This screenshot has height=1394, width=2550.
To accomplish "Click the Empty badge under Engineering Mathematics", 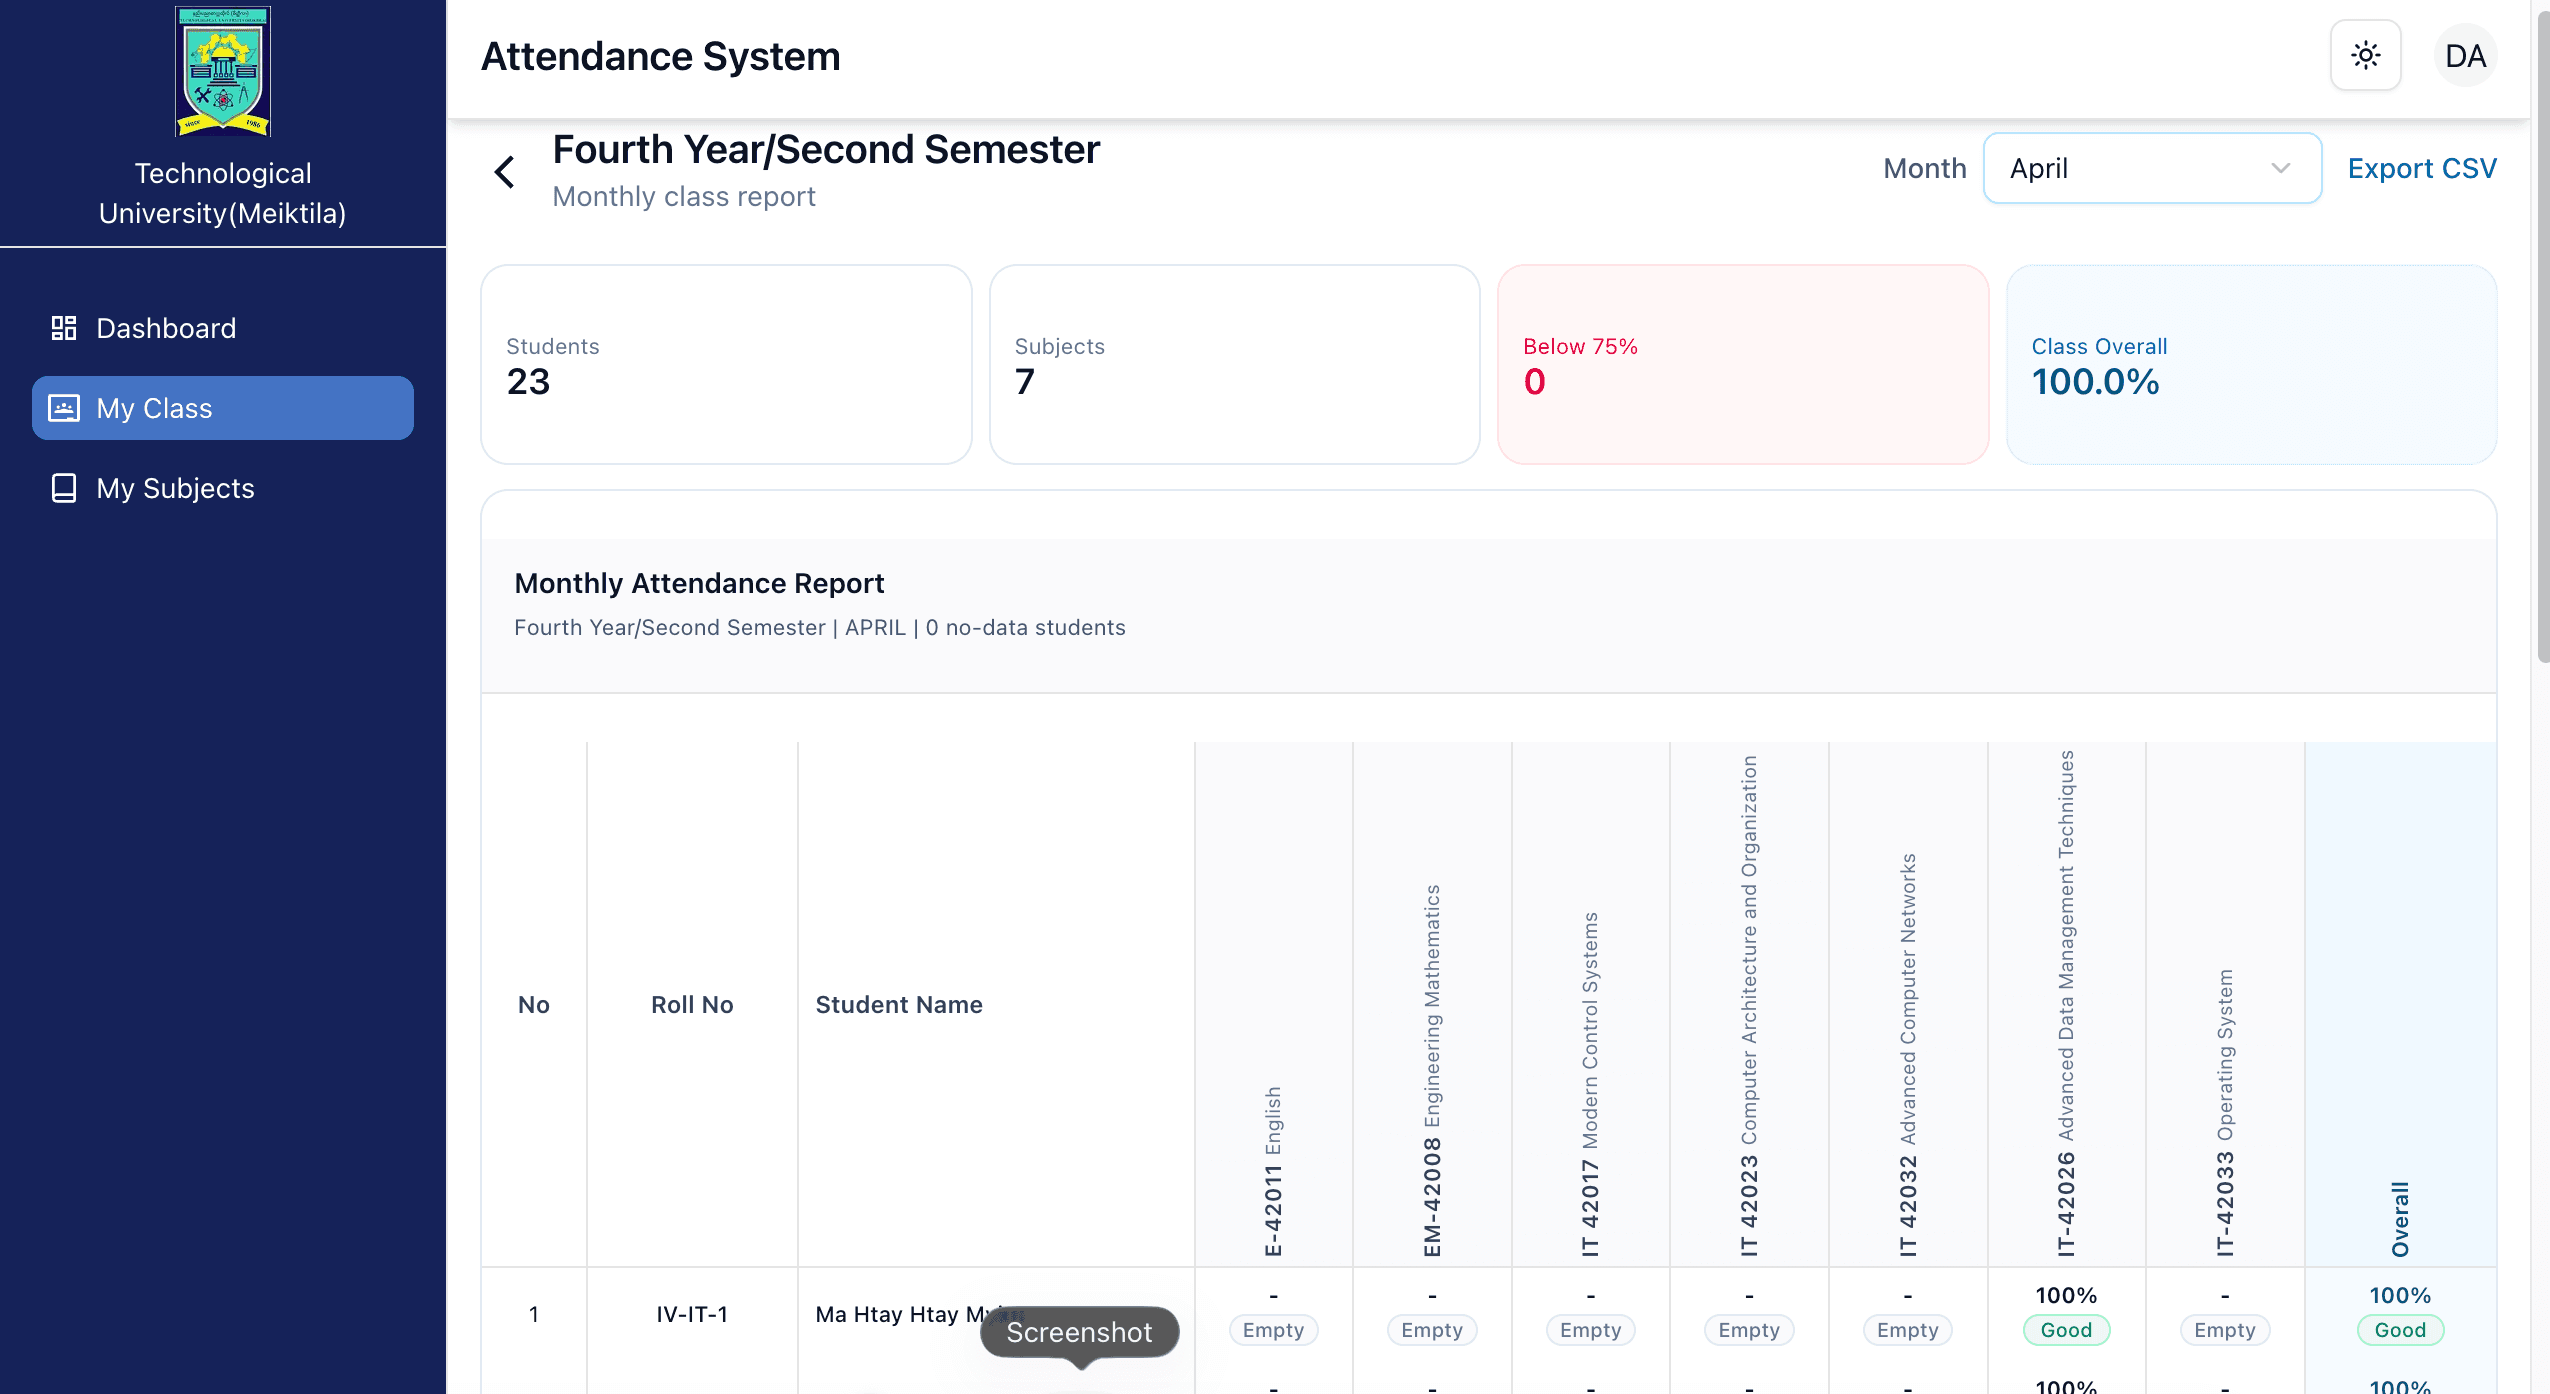I will pyautogui.click(x=1432, y=1330).
